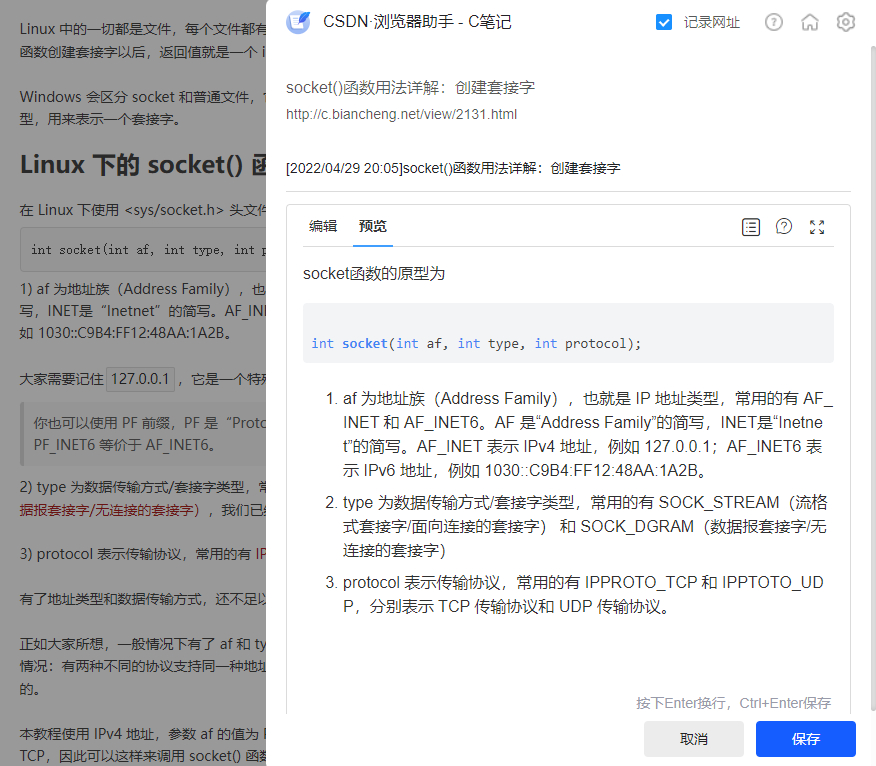
Task: Click the red 据报套接字/无连接的套接字 text in background
Action: (x=110, y=510)
